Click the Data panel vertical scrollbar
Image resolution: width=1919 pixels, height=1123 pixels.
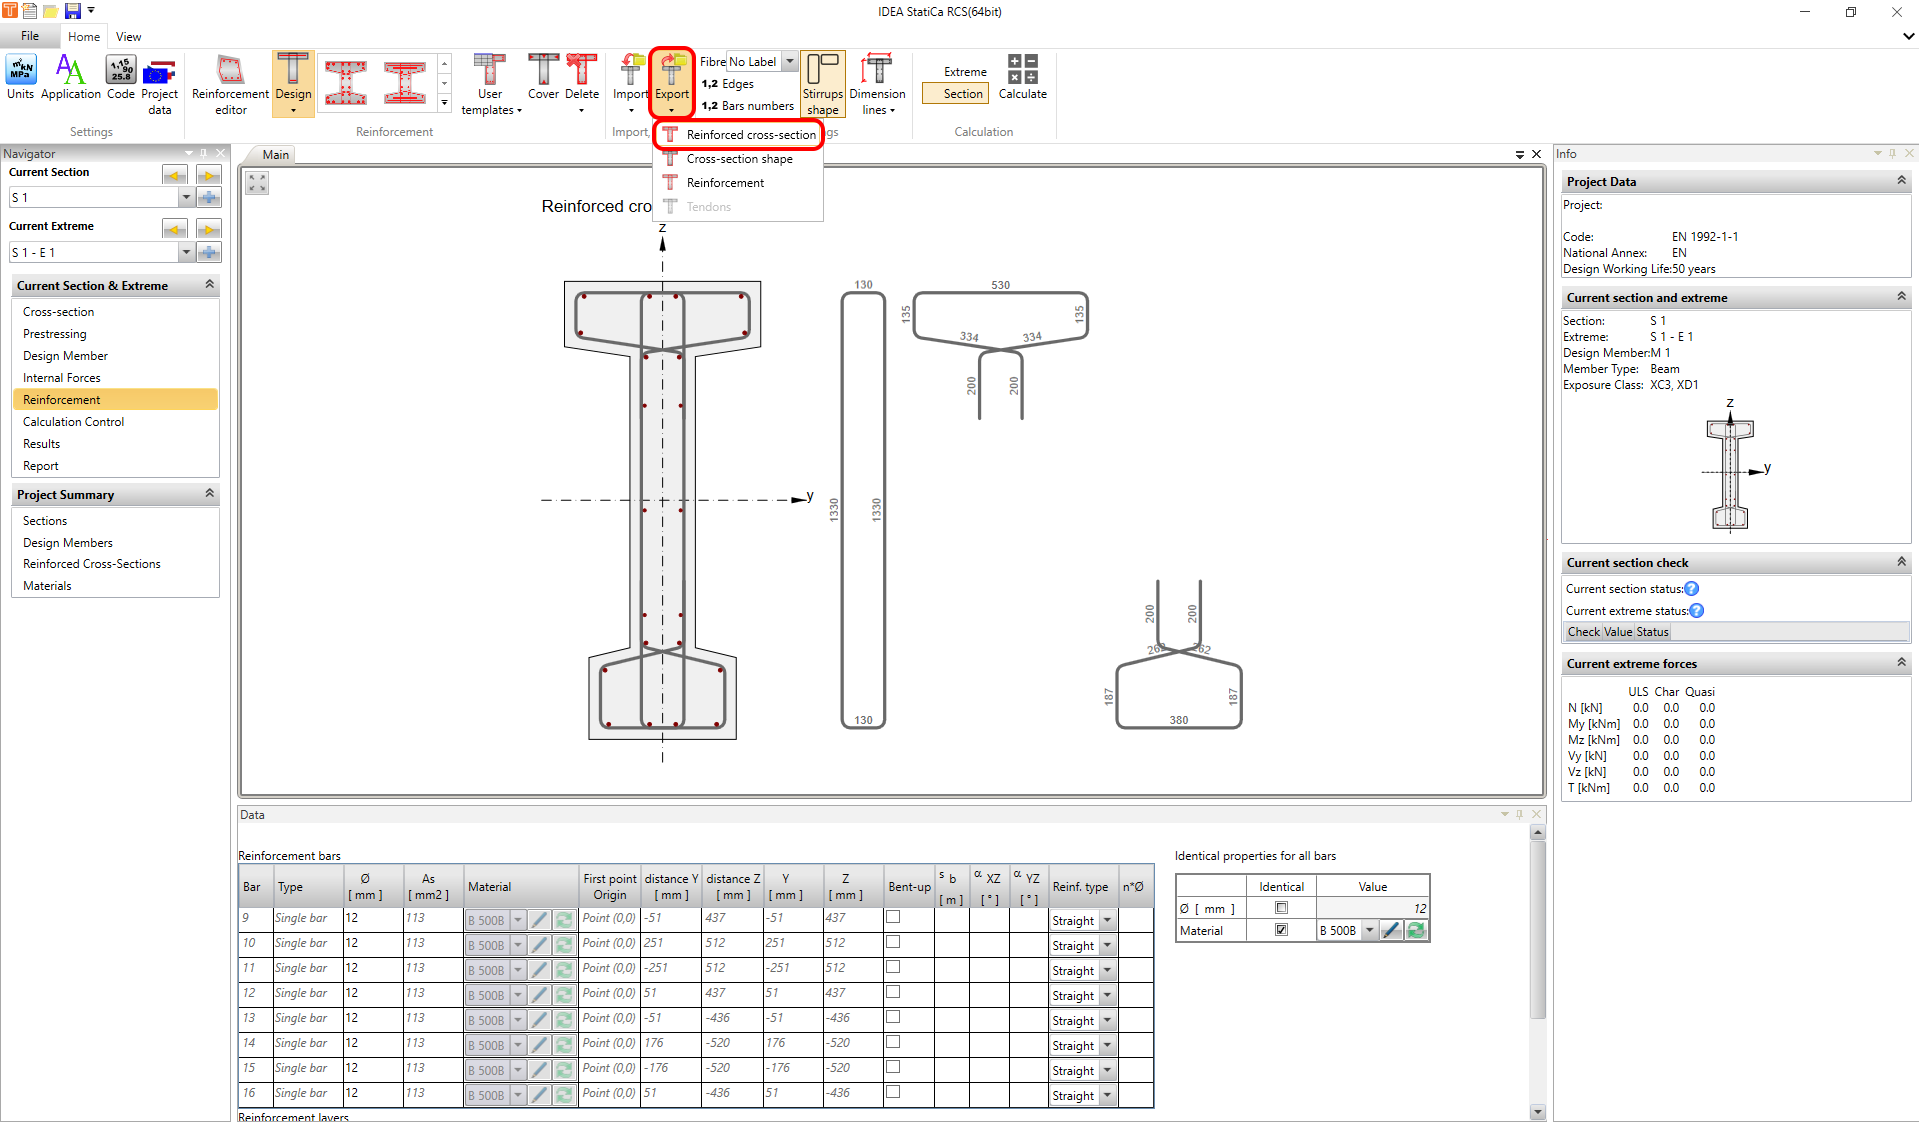pyautogui.click(x=1537, y=930)
